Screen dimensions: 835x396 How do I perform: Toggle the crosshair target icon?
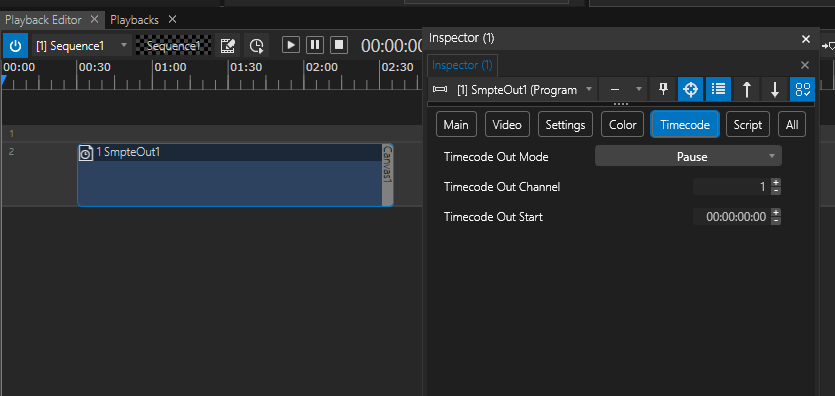(x=691, y=89)
